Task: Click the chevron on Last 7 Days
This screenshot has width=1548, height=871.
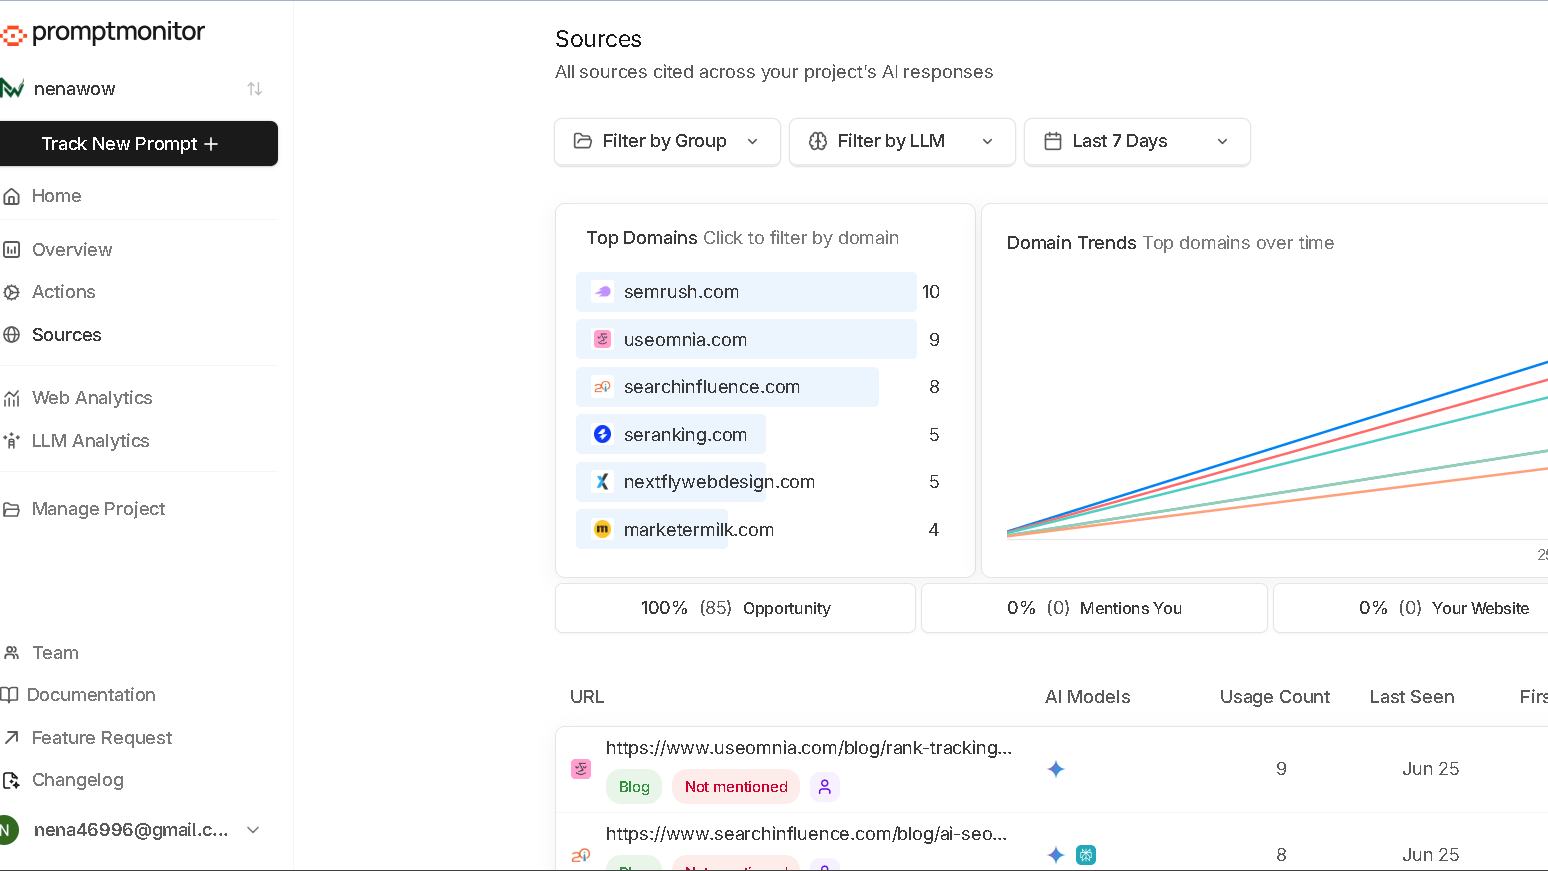Action: [1223, 142]
